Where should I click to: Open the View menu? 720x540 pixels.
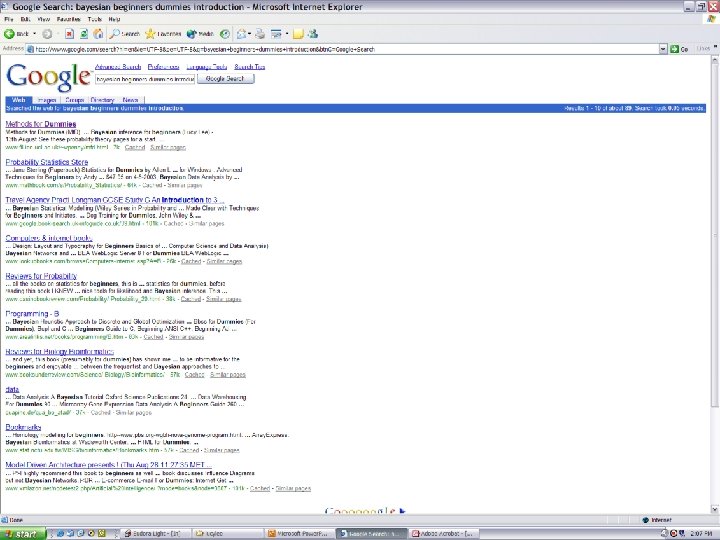44,19
